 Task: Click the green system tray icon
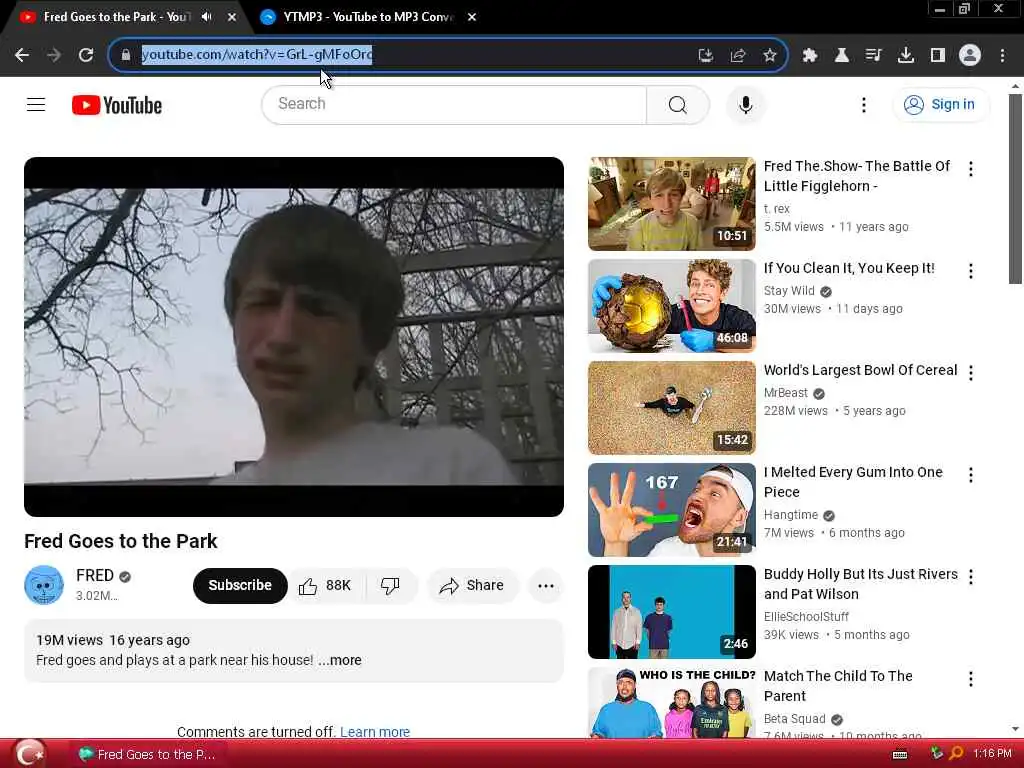936,754
